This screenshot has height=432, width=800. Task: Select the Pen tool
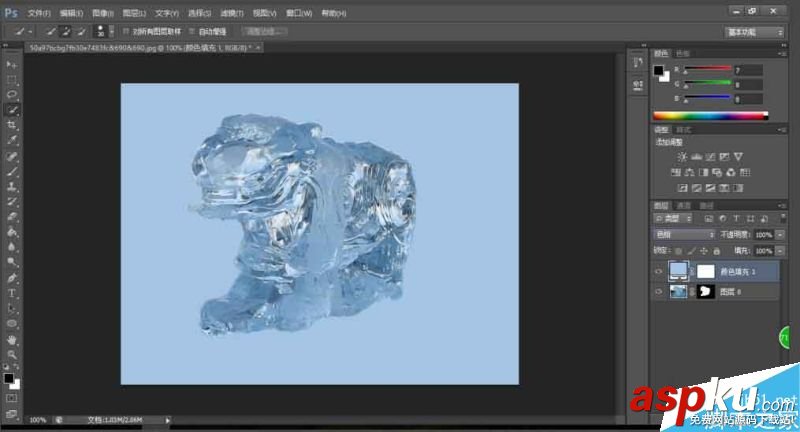coord(12,278)
